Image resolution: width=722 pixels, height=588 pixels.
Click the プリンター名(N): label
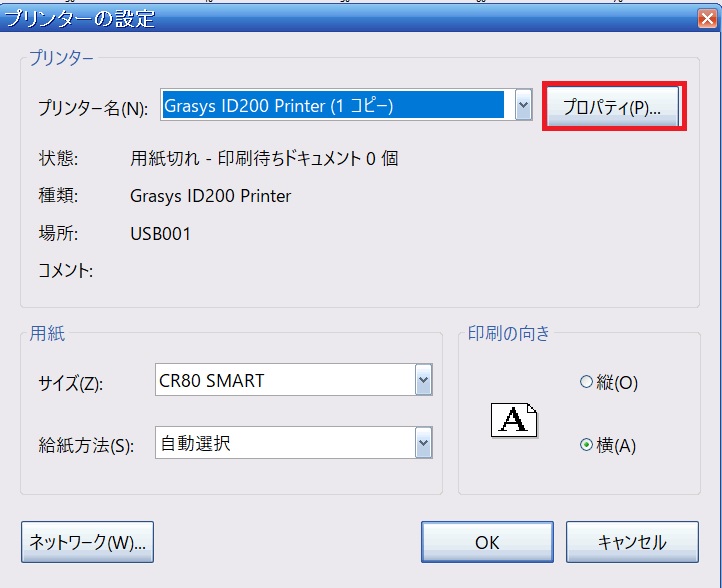pyautogui.click(x=93, y=108)
